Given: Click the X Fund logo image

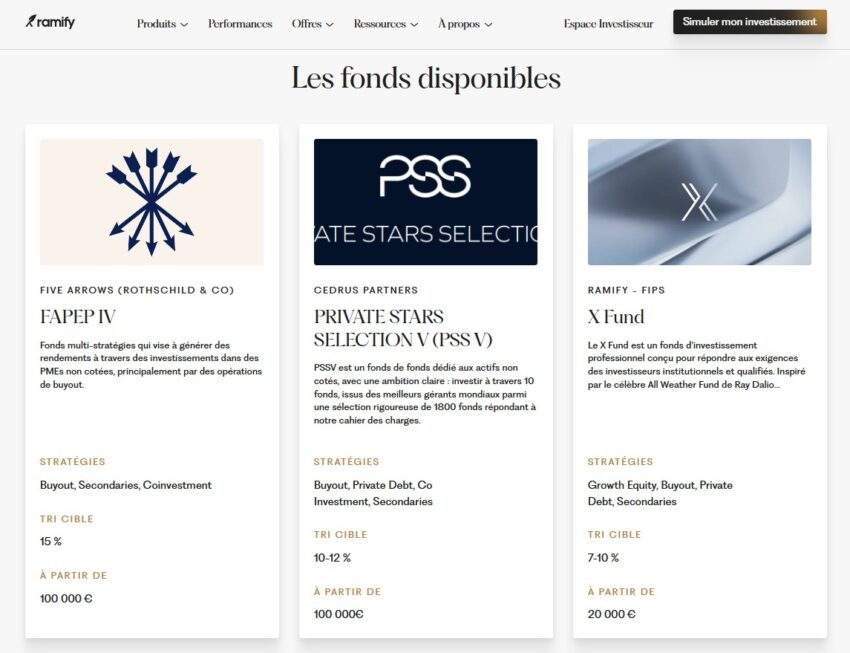Looking at the screenshot, I should coord(699,201).
